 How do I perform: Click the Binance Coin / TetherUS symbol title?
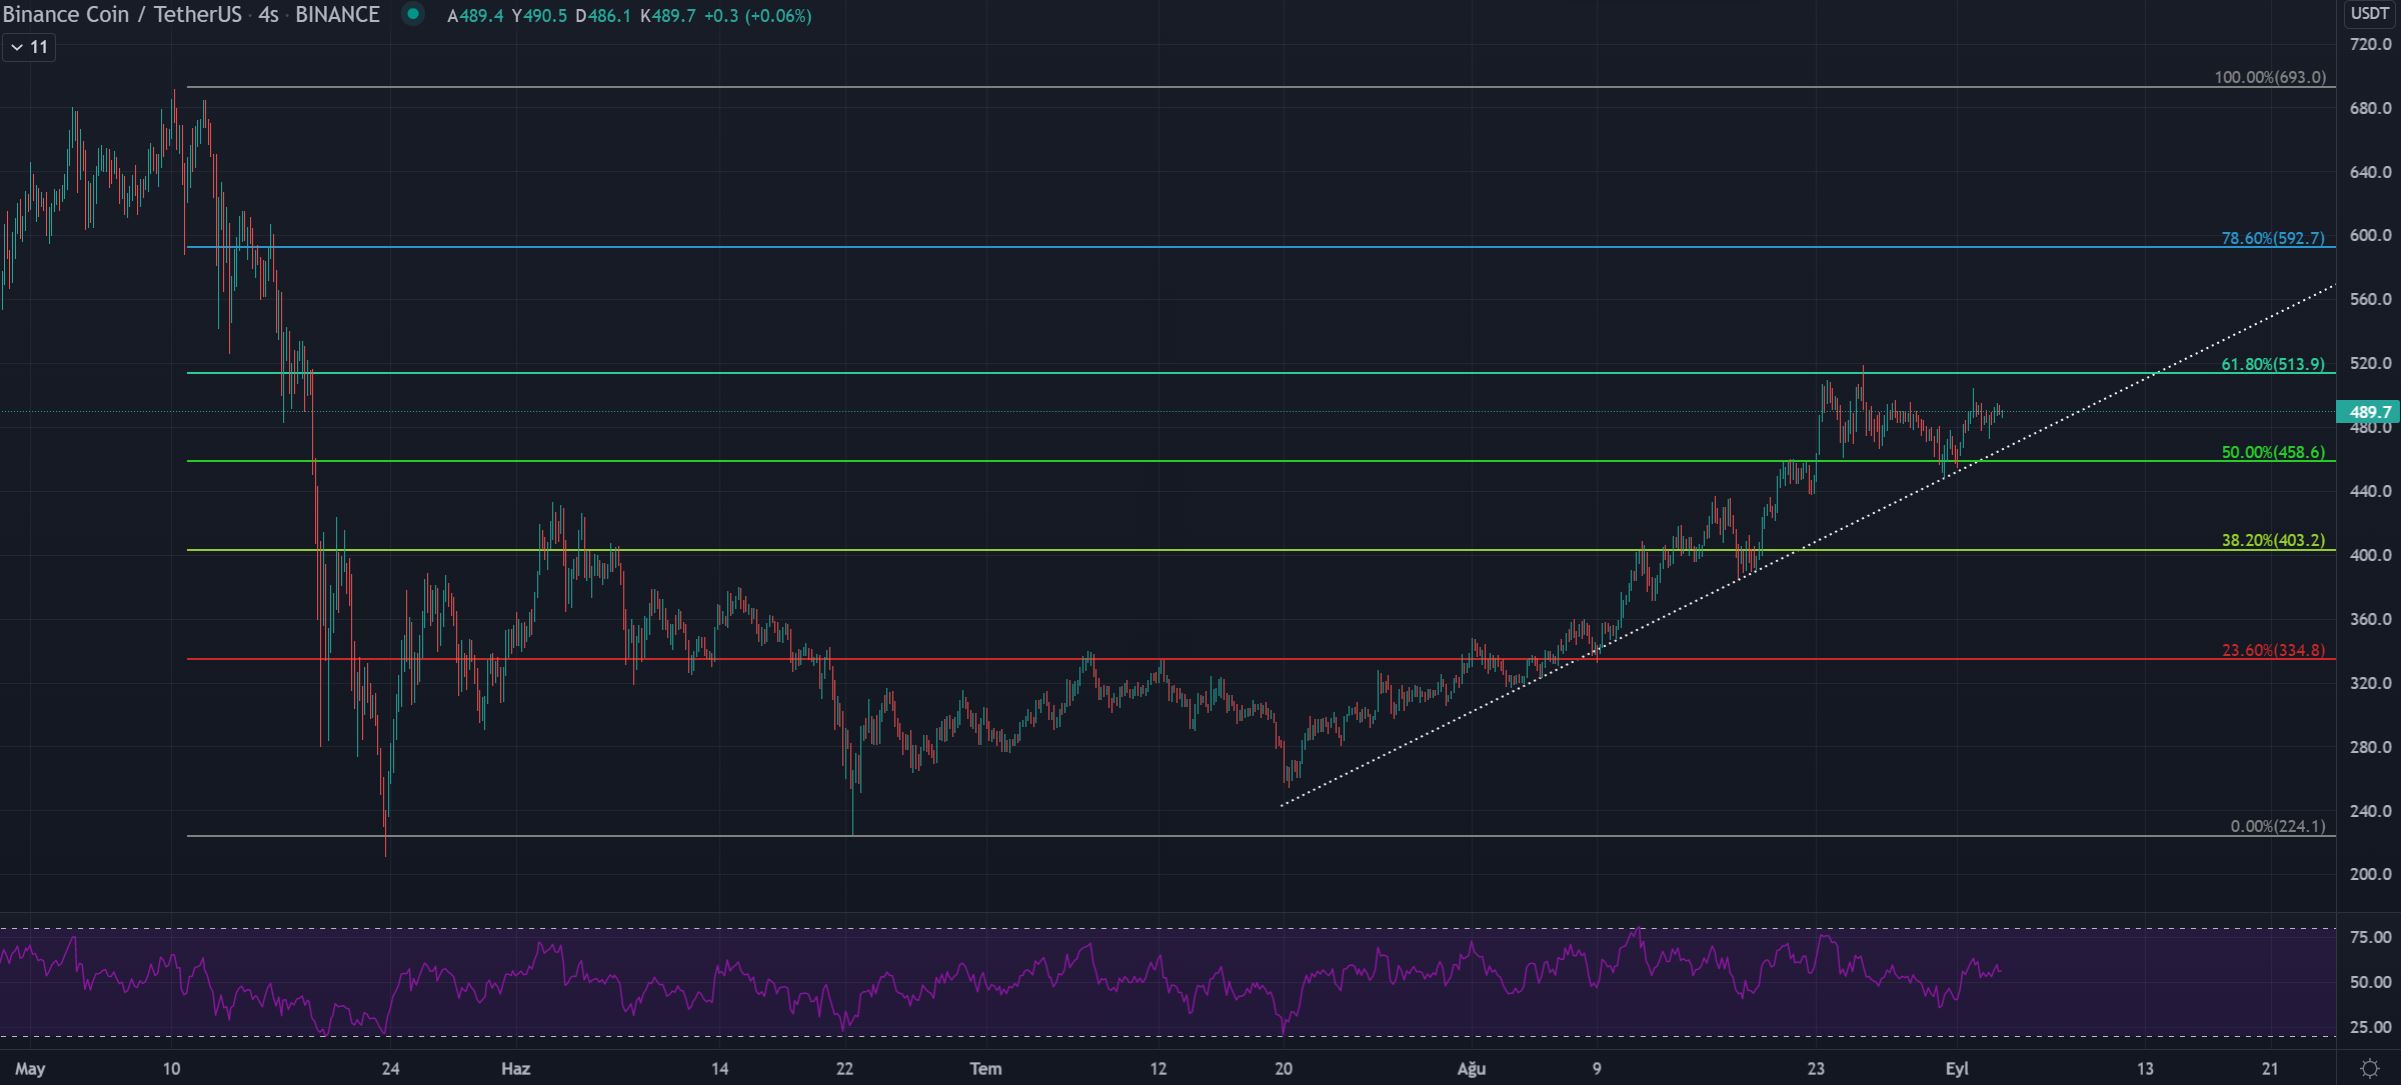(x=120, y=15)
